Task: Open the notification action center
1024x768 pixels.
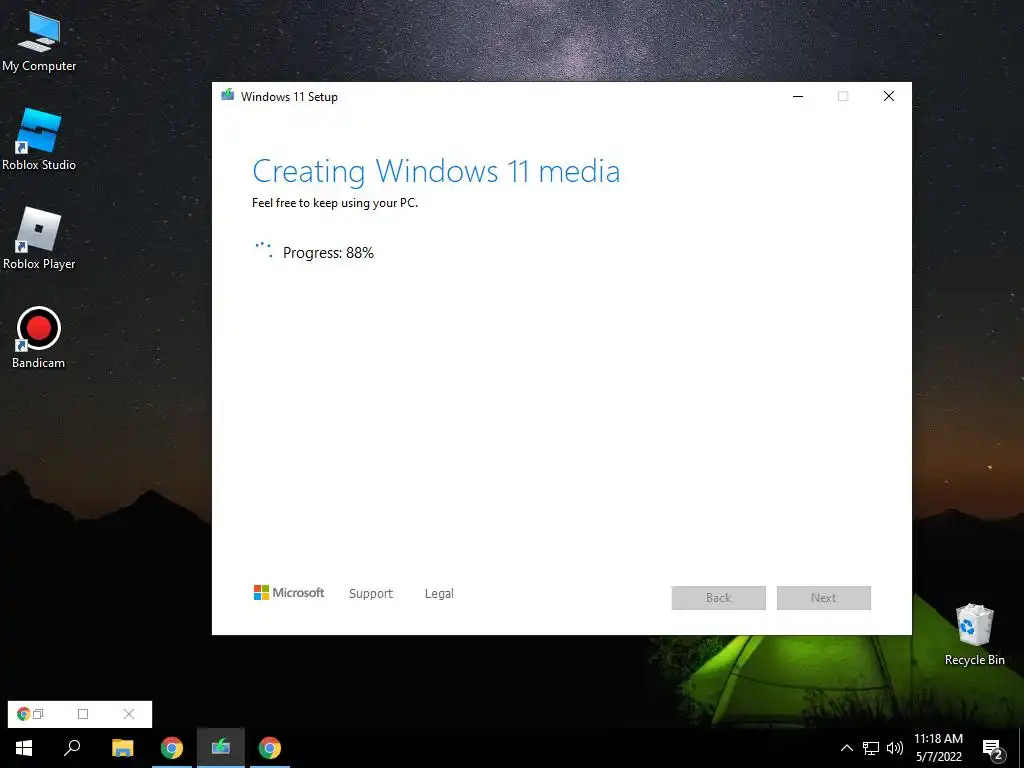Action: [x=993, y=750]
